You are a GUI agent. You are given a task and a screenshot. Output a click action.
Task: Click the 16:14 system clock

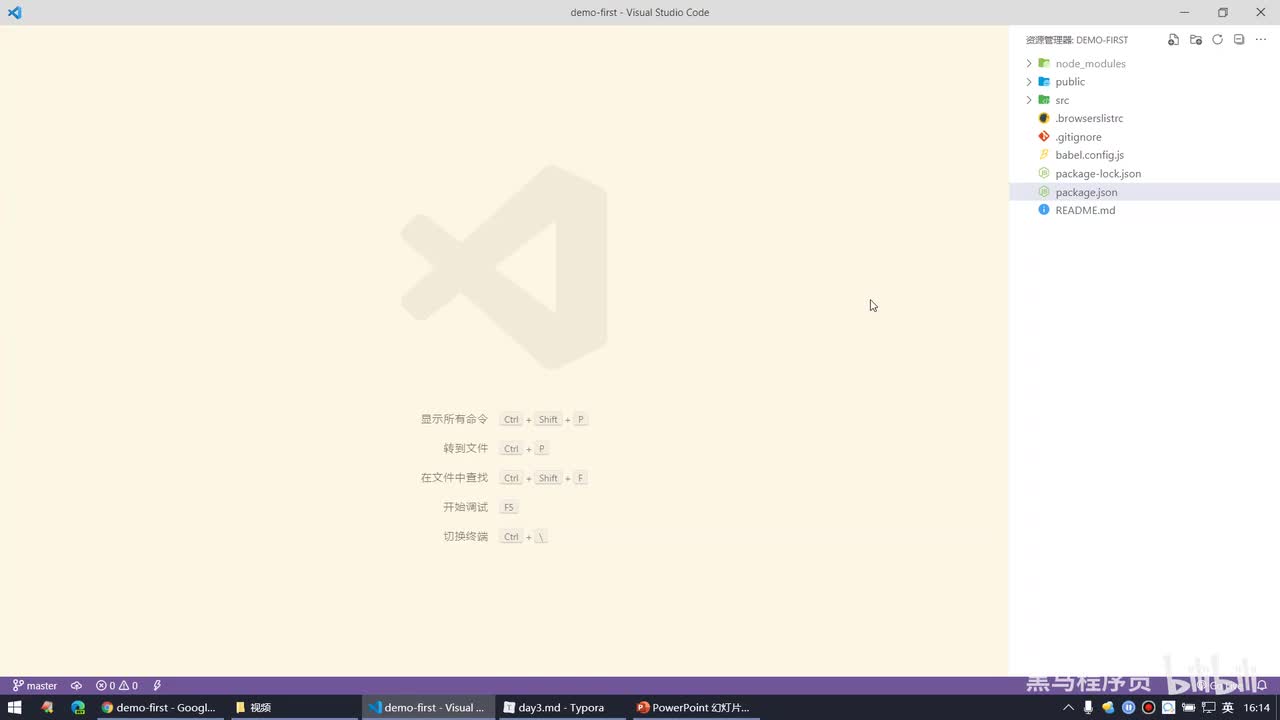point(1257,708)
